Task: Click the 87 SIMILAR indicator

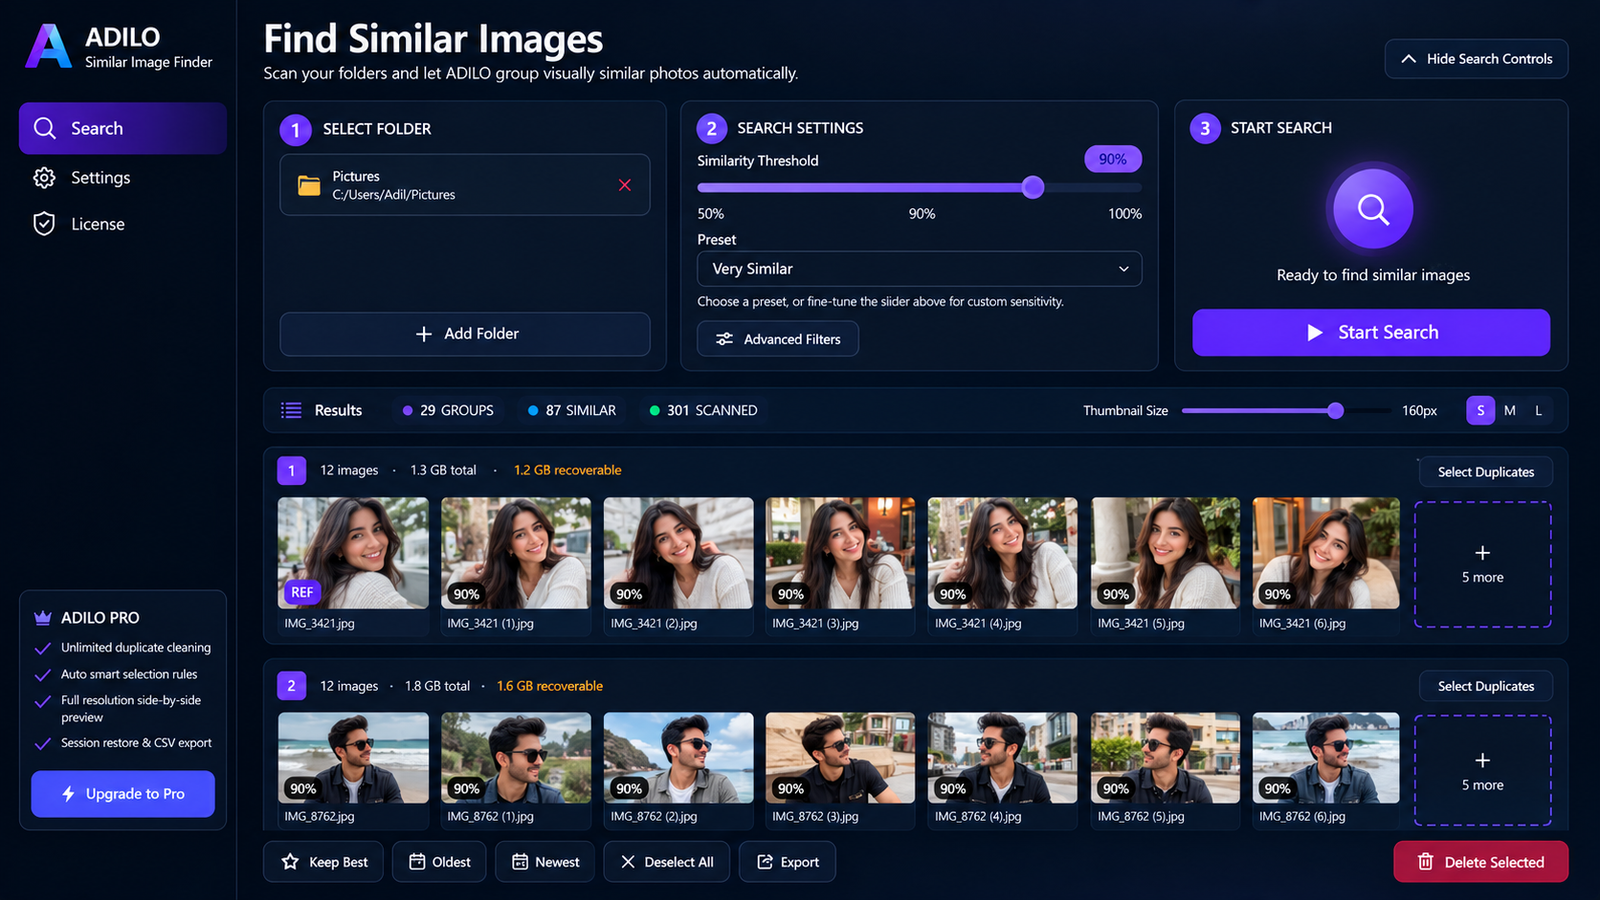Action: pyautogui.click(x=572, y=410)
